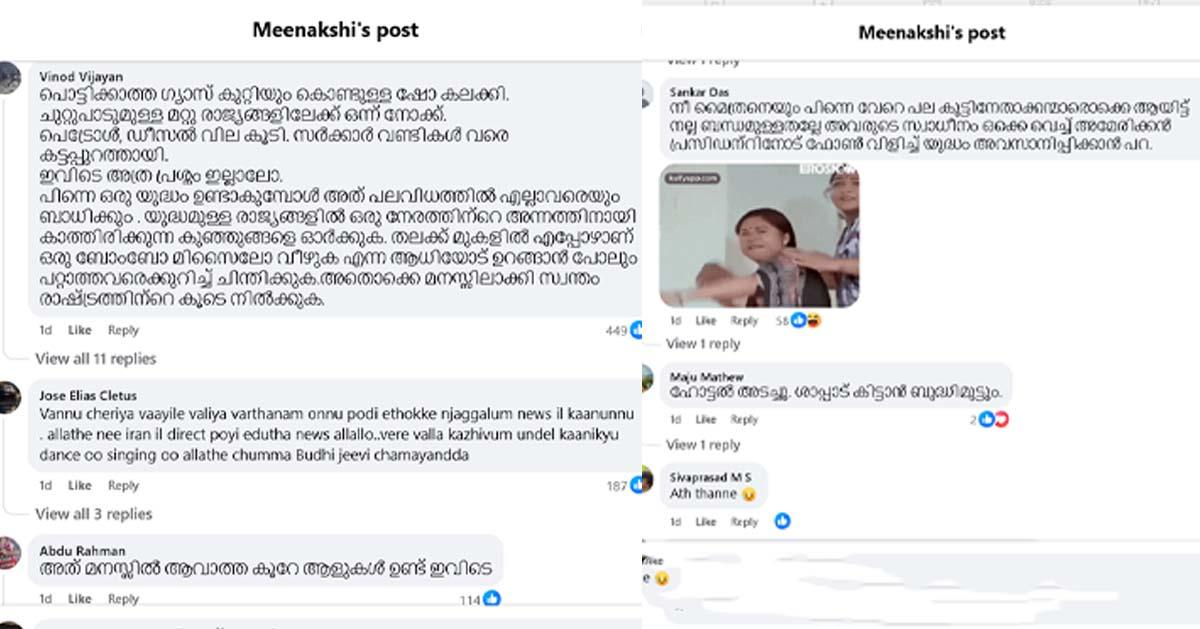Open the image in Sankar Das's comment
The height and width of the screenshot is (629, 1200).
point(759,236)
